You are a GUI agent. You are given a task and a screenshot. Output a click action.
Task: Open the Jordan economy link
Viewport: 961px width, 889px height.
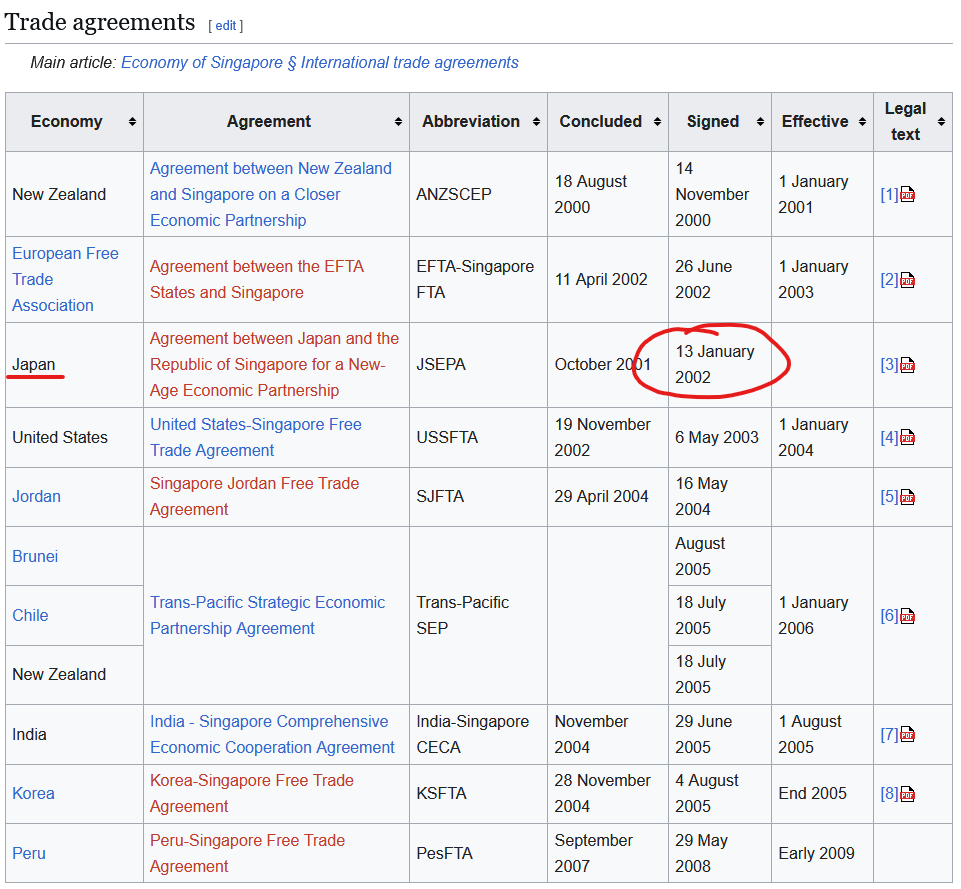click(36, 496)
